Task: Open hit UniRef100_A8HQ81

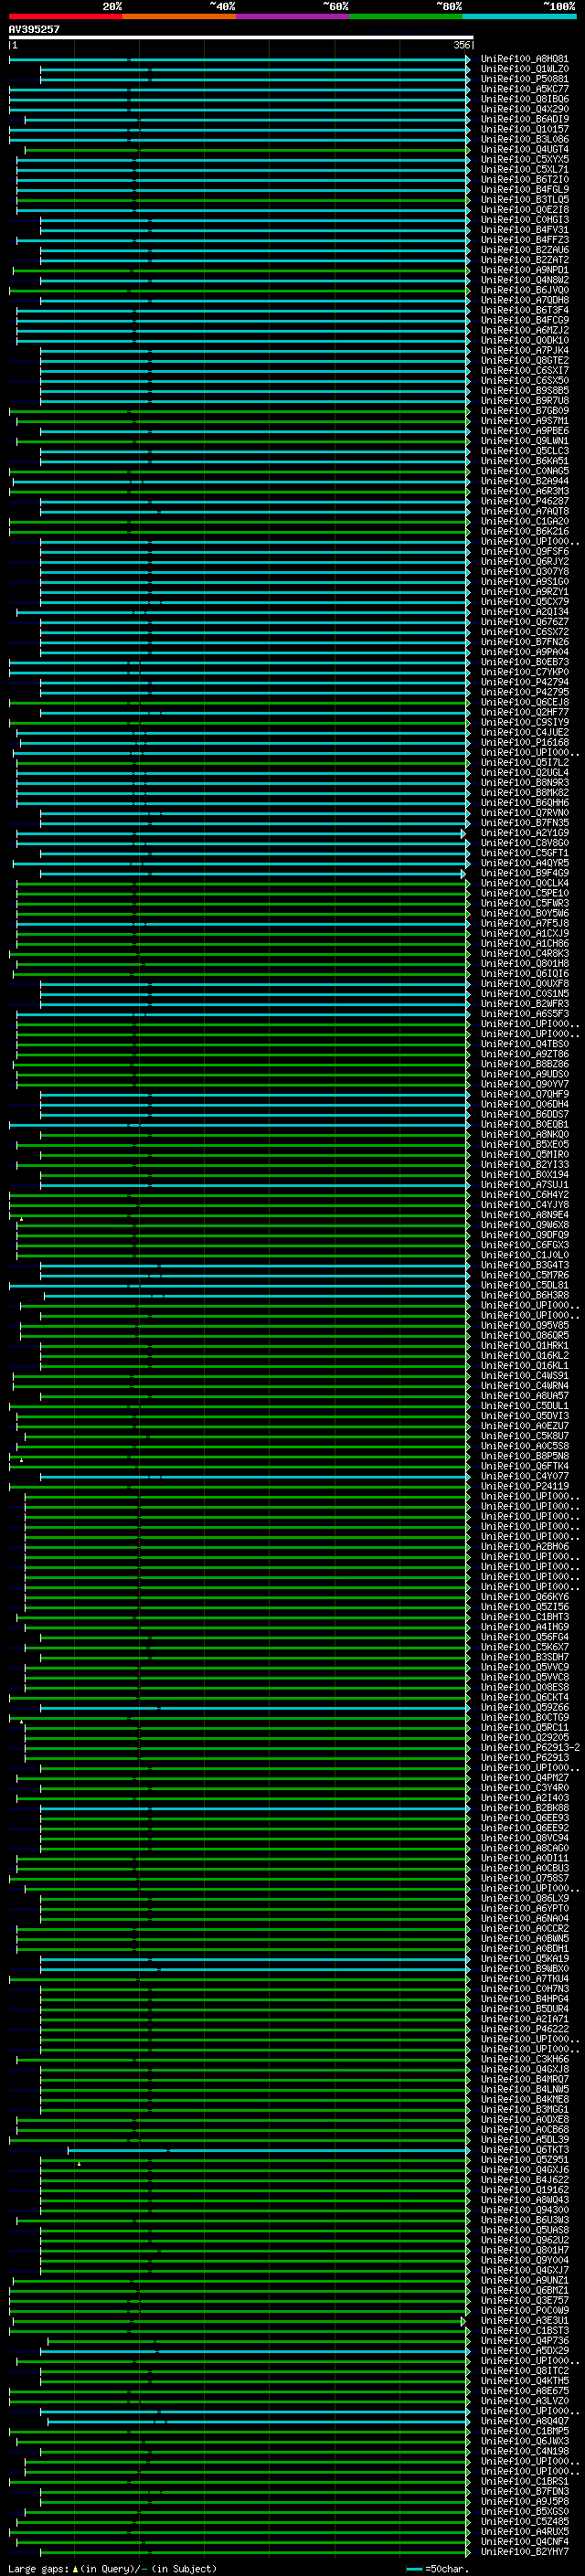Action: [x=525, y=59]
